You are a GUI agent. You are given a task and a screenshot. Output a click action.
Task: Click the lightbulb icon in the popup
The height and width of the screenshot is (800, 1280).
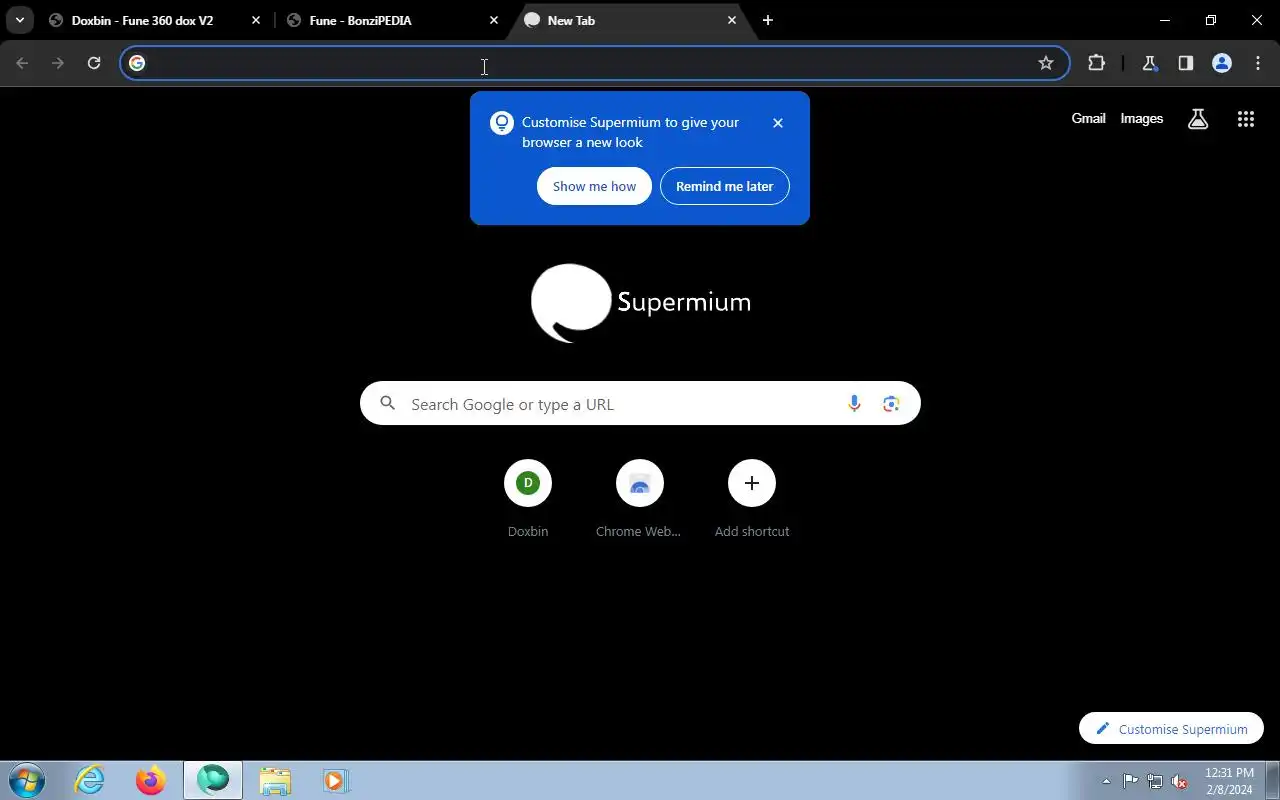501,123
